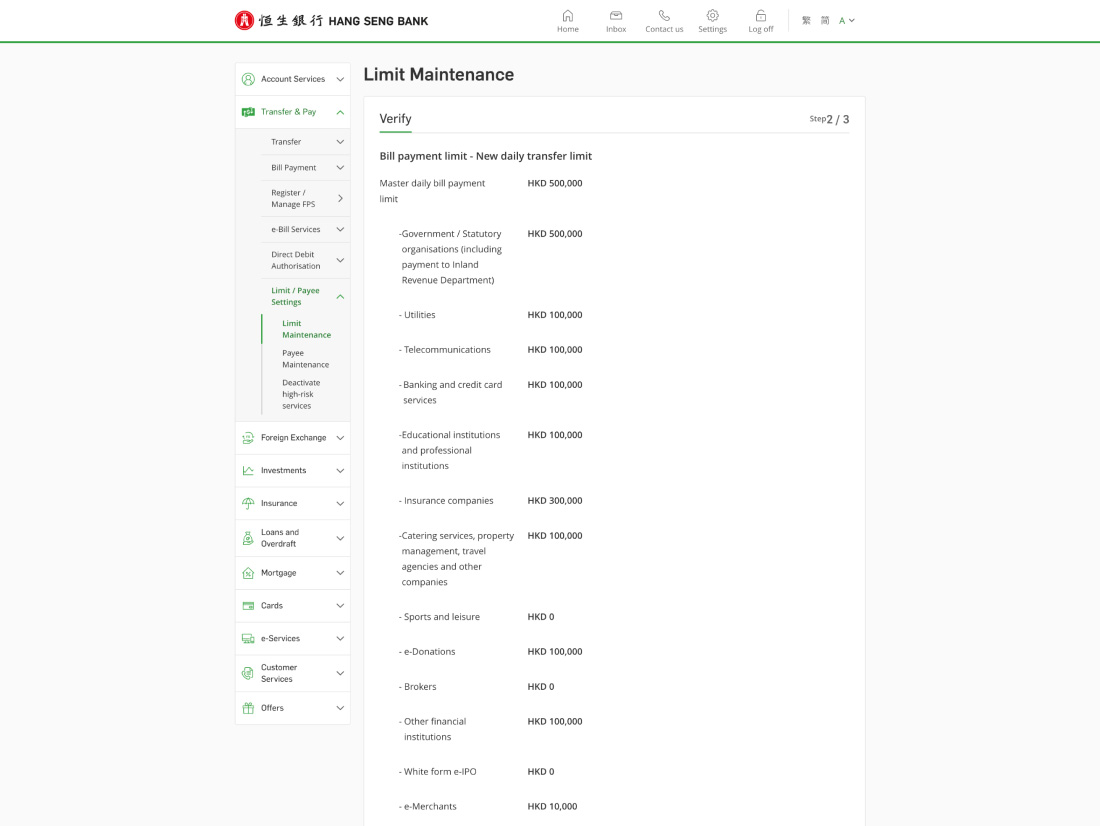Select Payee Maintenance menu item
1100x826 pixels.
pos(305,359)
